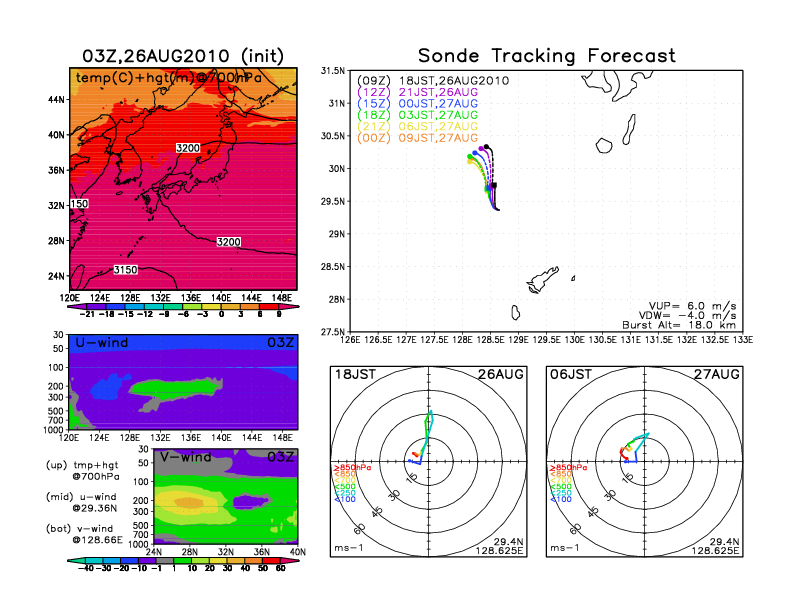Click the ≥850hPa red legend label in 18JST plot

click(x=352, y=468)
